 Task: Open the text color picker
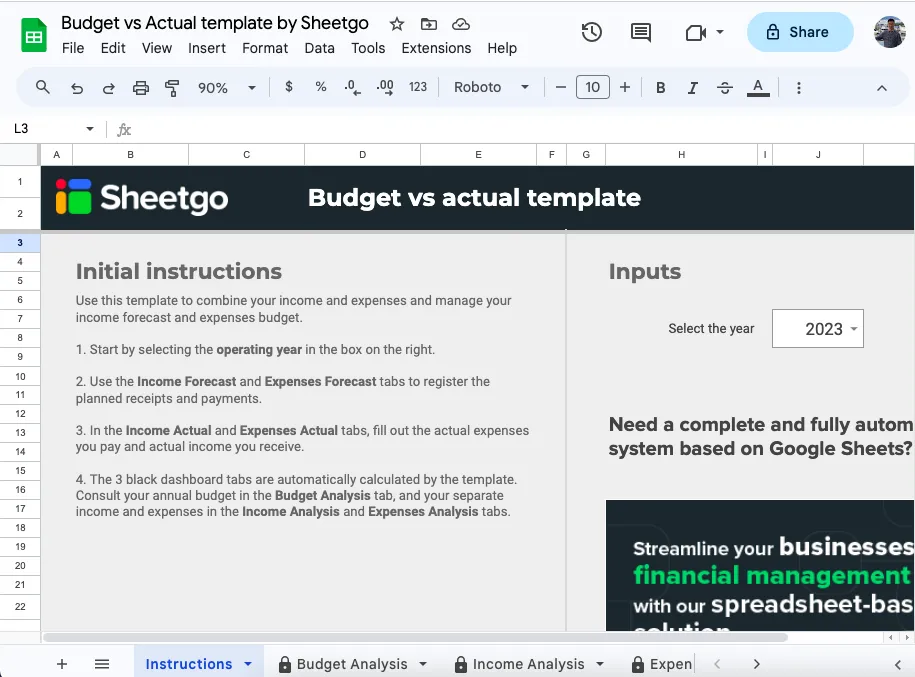point(759,88)
